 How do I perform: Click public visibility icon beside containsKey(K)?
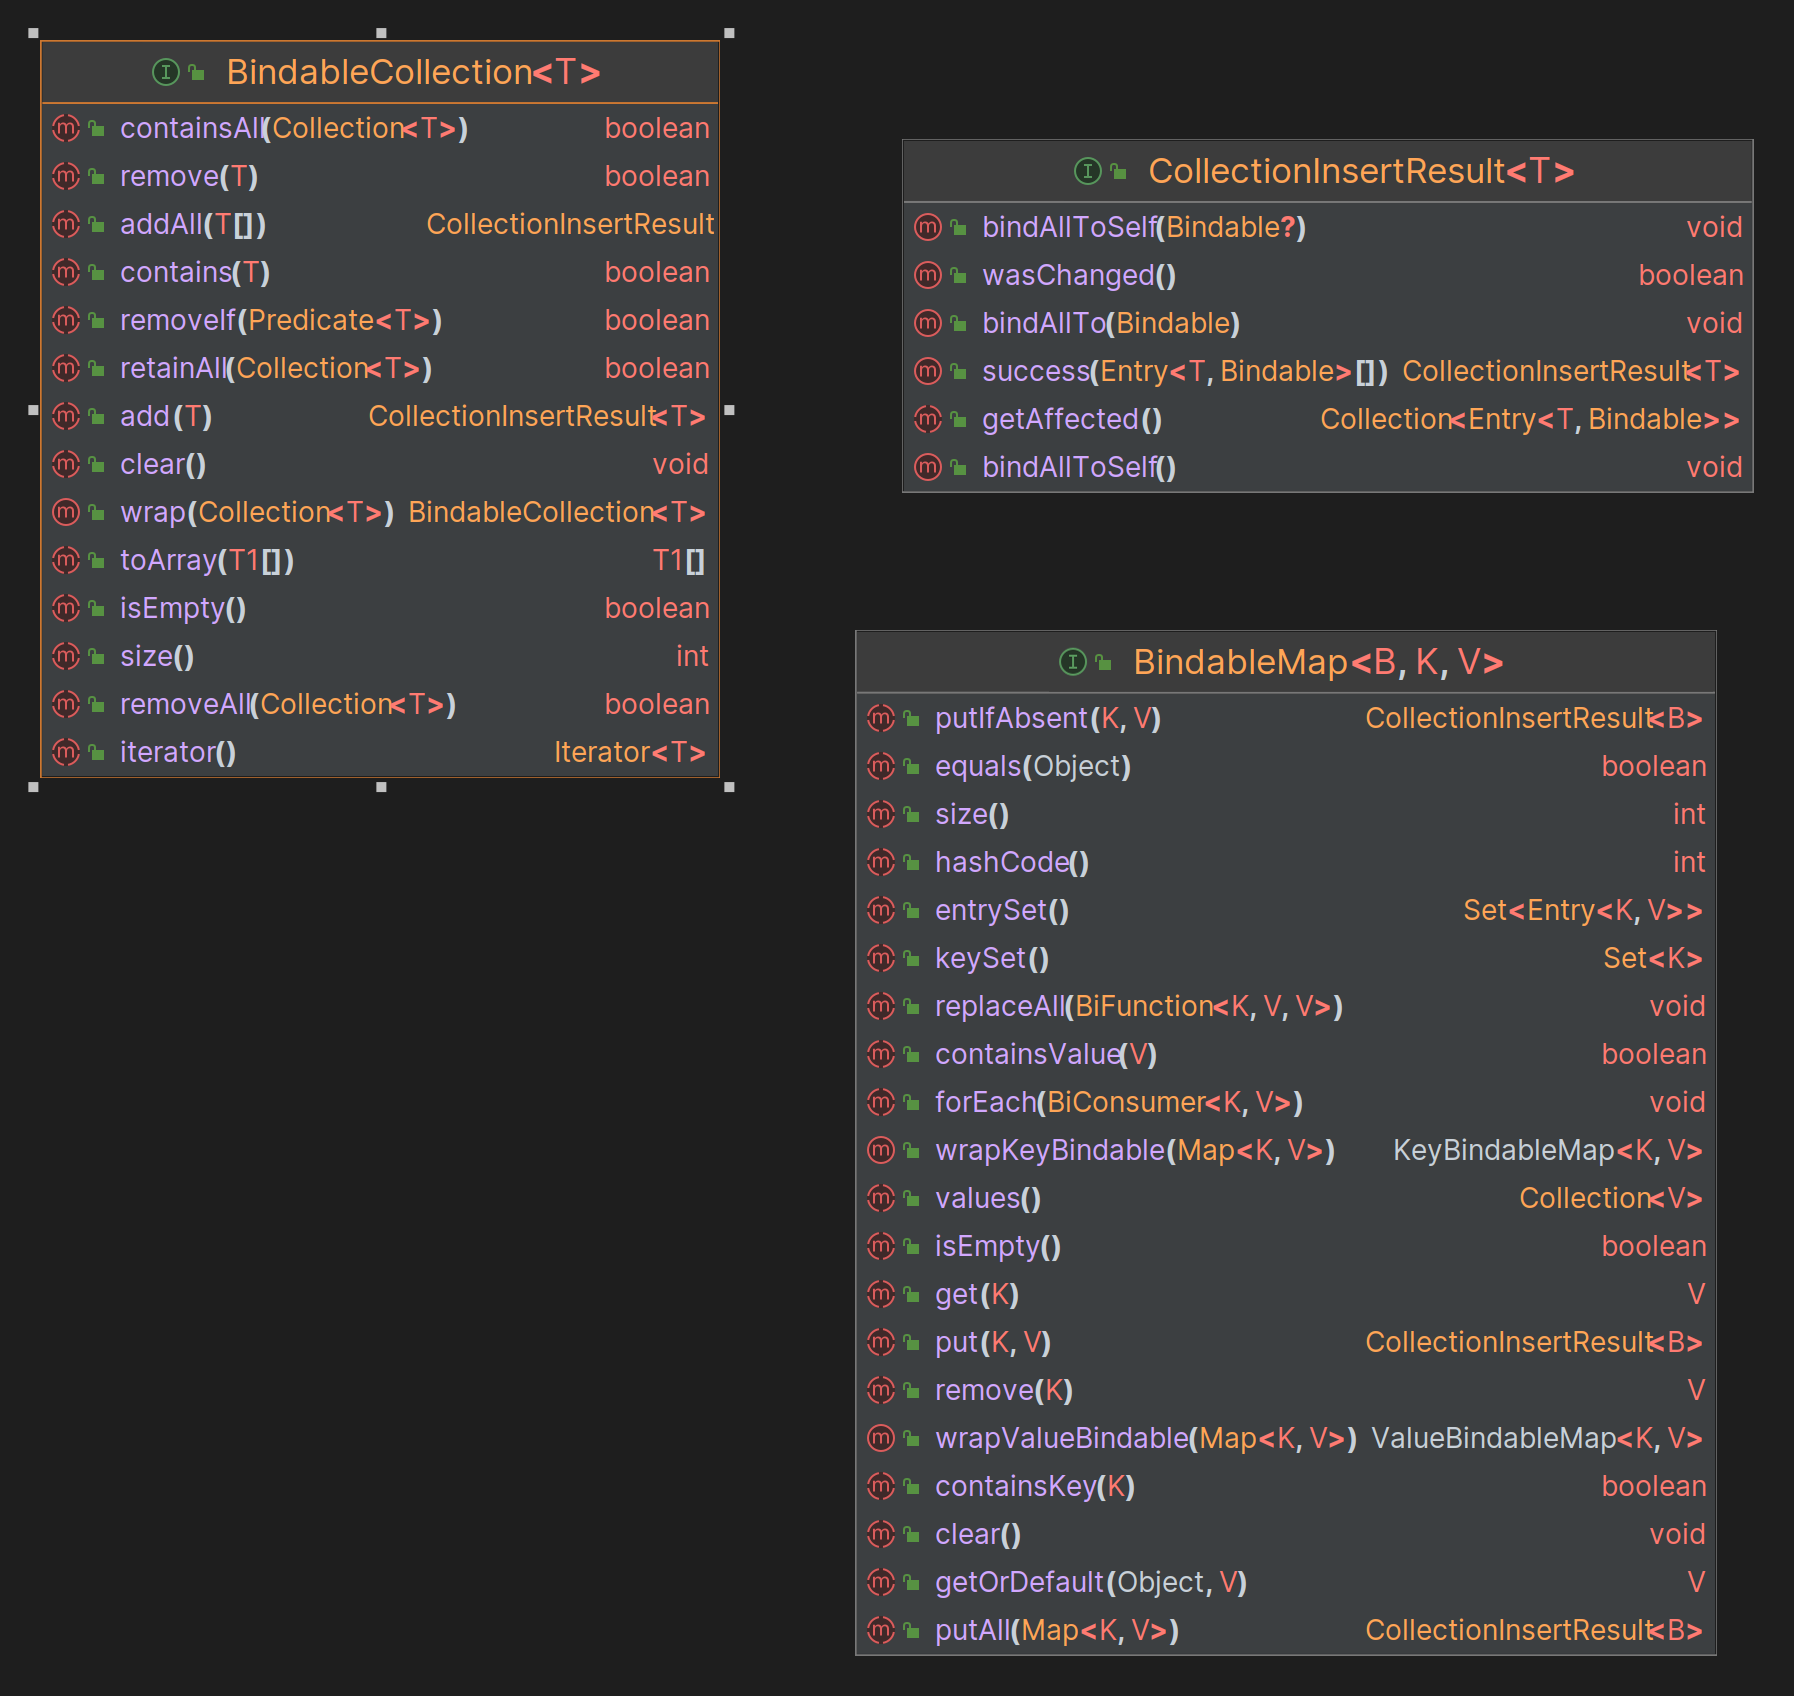click(912, 1486)
